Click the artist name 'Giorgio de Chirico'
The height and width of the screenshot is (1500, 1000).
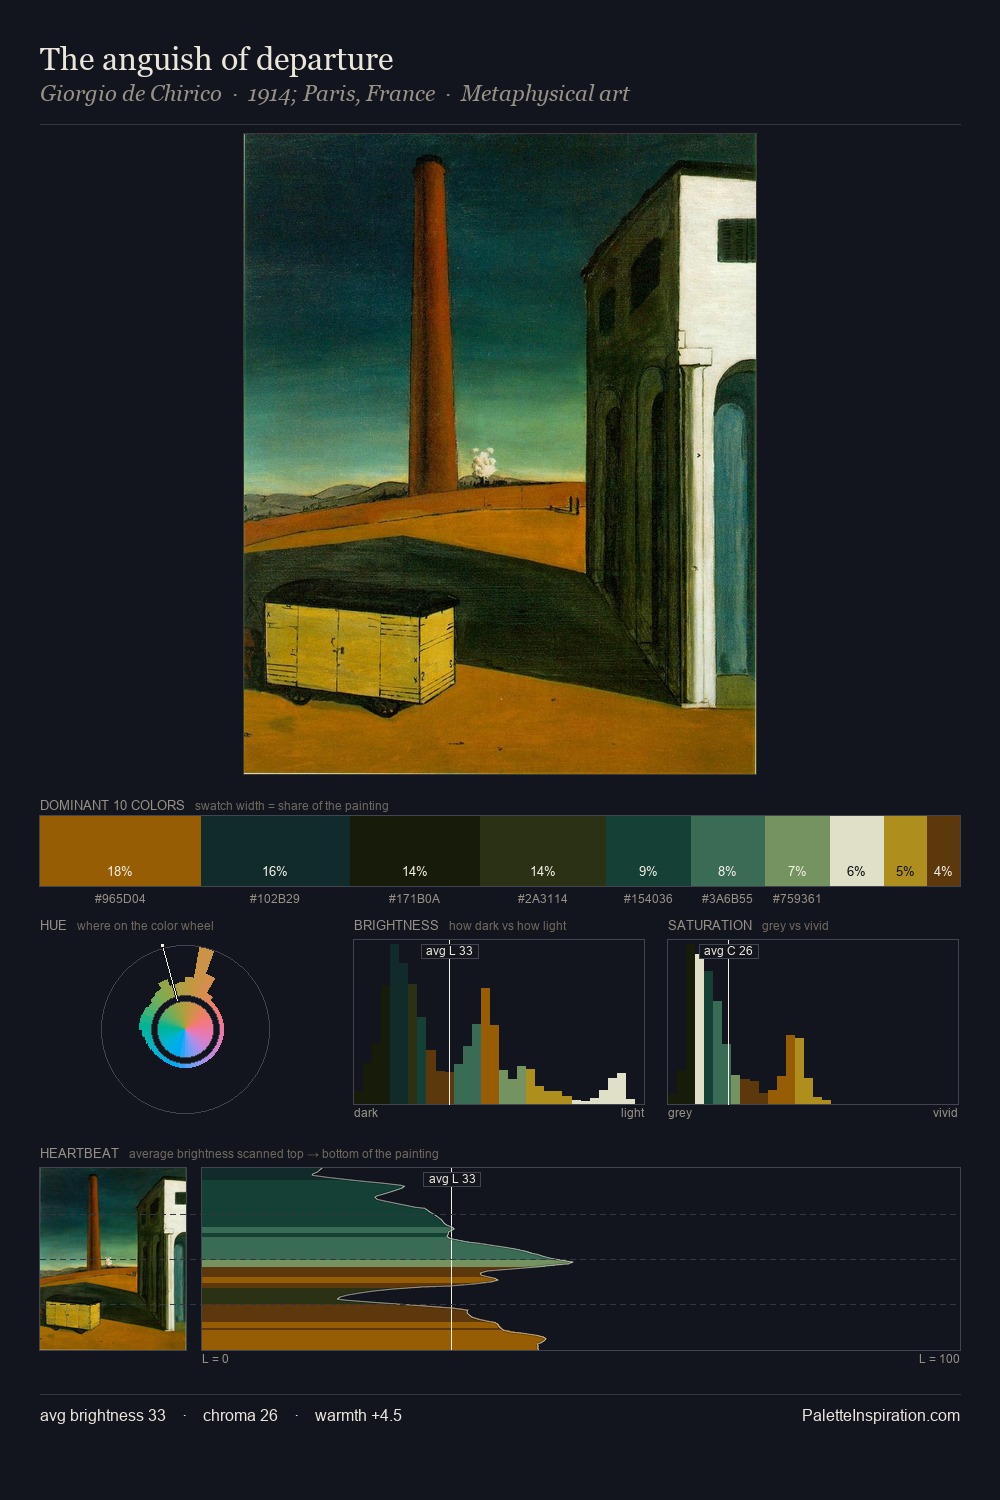[x=131, y=94]
